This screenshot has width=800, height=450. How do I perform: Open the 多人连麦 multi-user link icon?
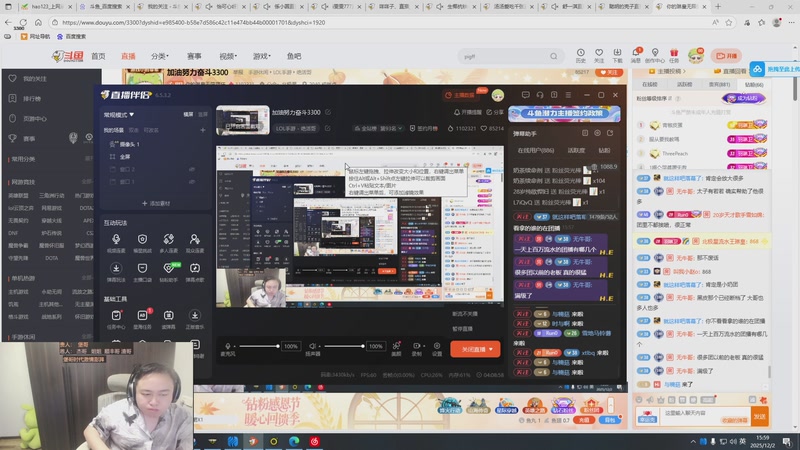(x=168, y=242)
